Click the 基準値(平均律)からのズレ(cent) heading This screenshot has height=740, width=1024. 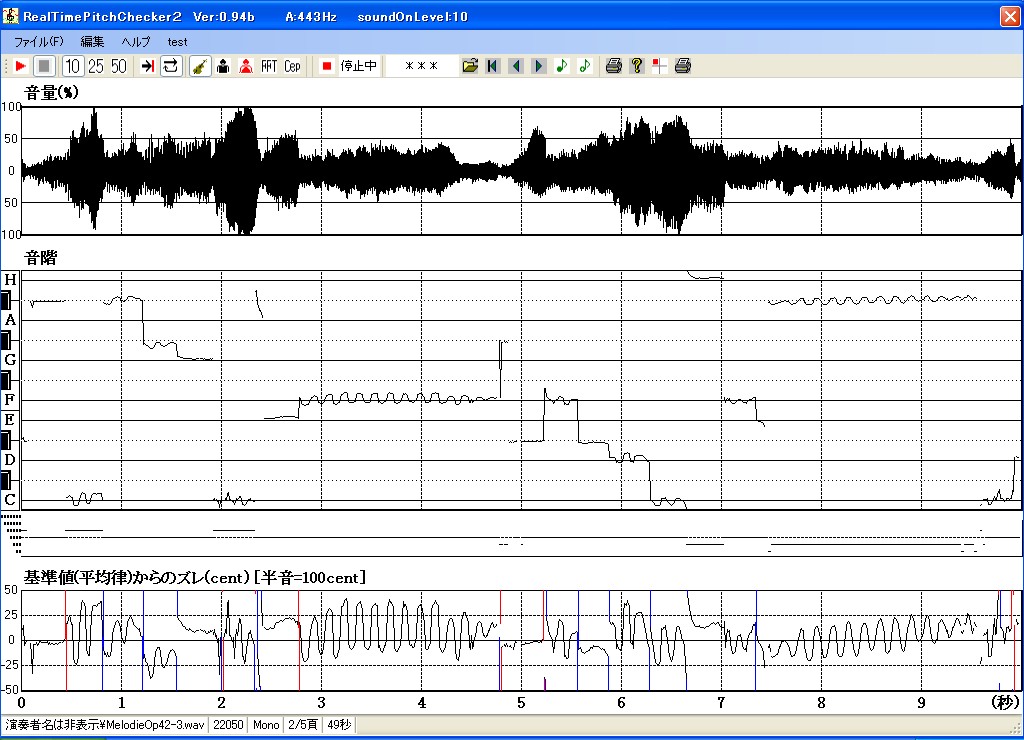(137, 578)
